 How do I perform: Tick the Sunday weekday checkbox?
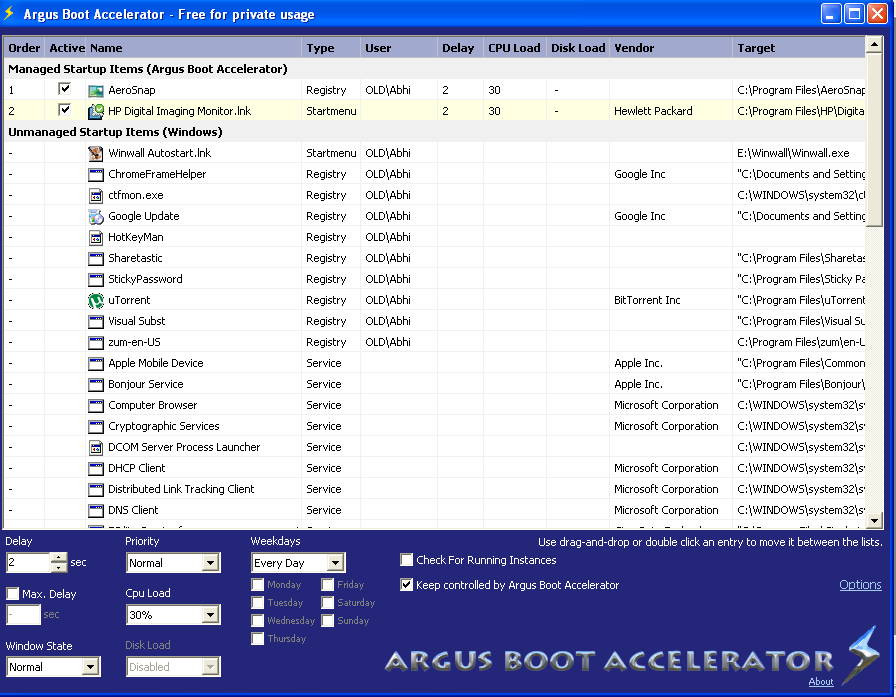click(x=327, y=620)
